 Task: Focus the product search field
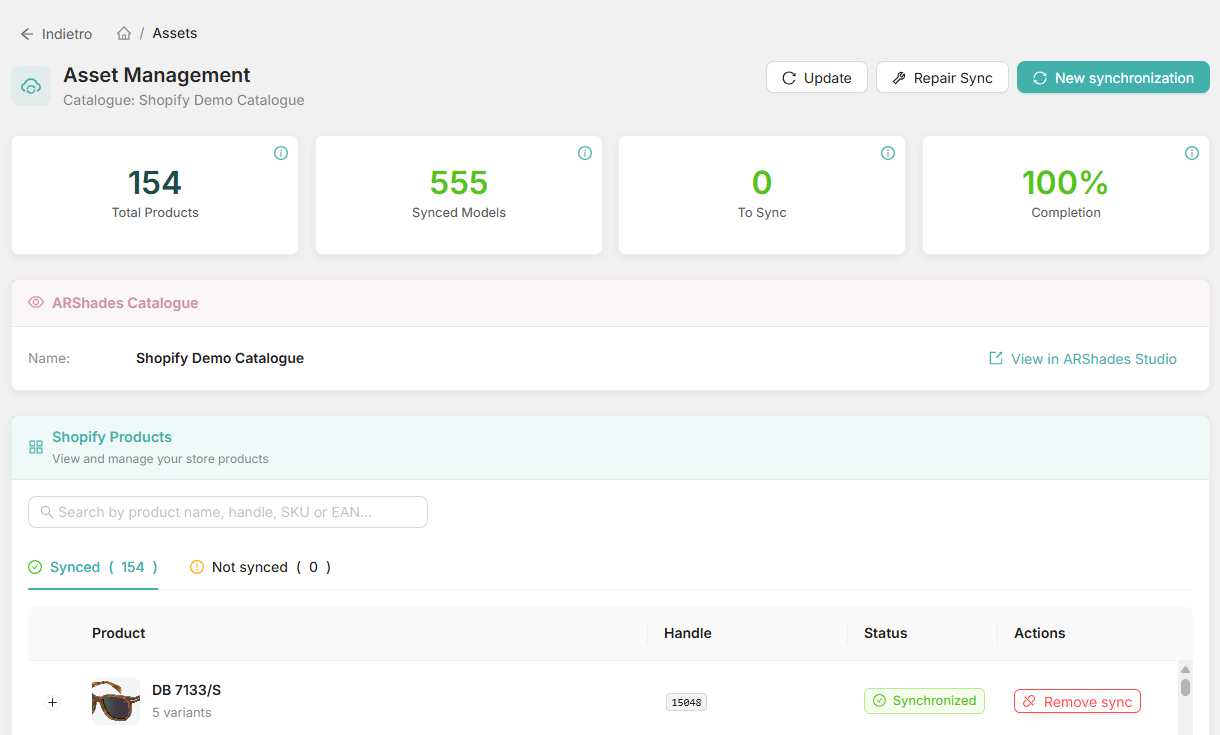228,512
